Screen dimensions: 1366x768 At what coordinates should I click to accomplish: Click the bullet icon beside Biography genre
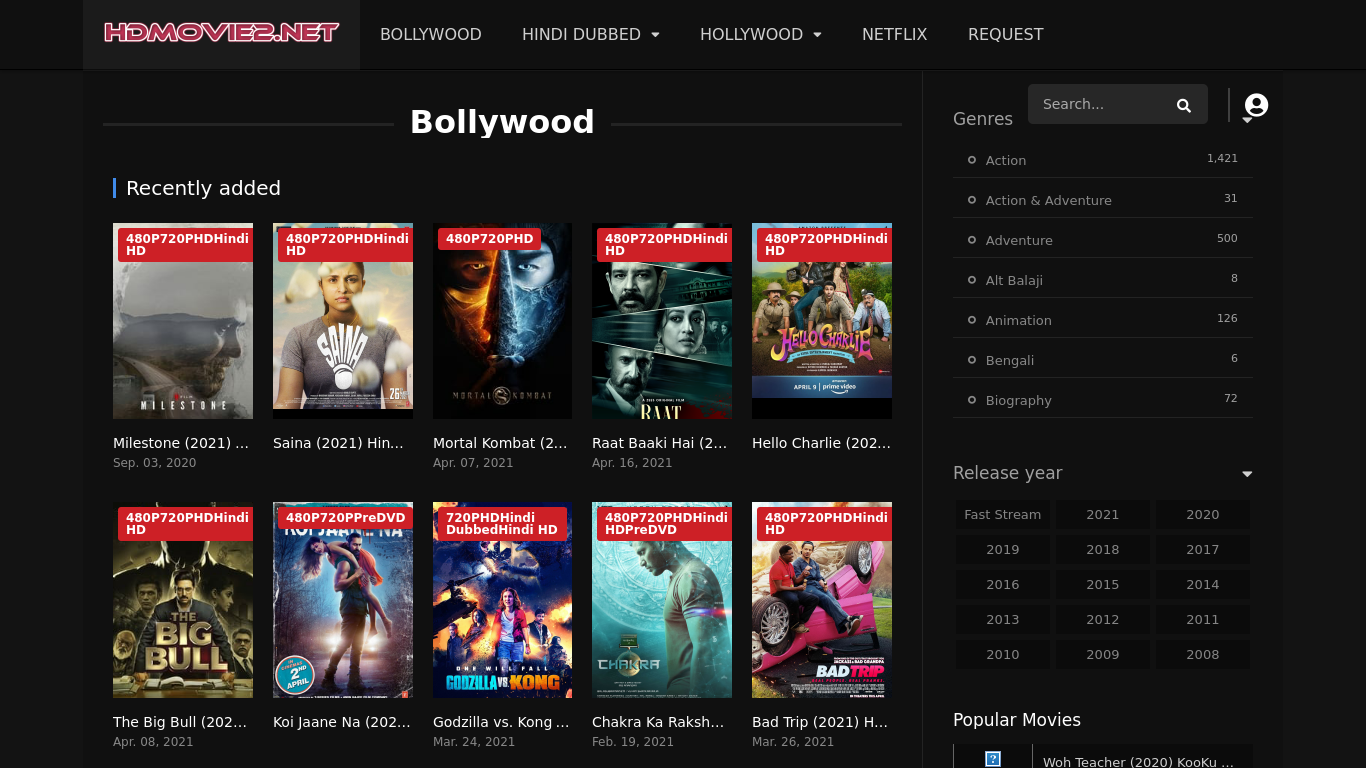coord(971,399)
